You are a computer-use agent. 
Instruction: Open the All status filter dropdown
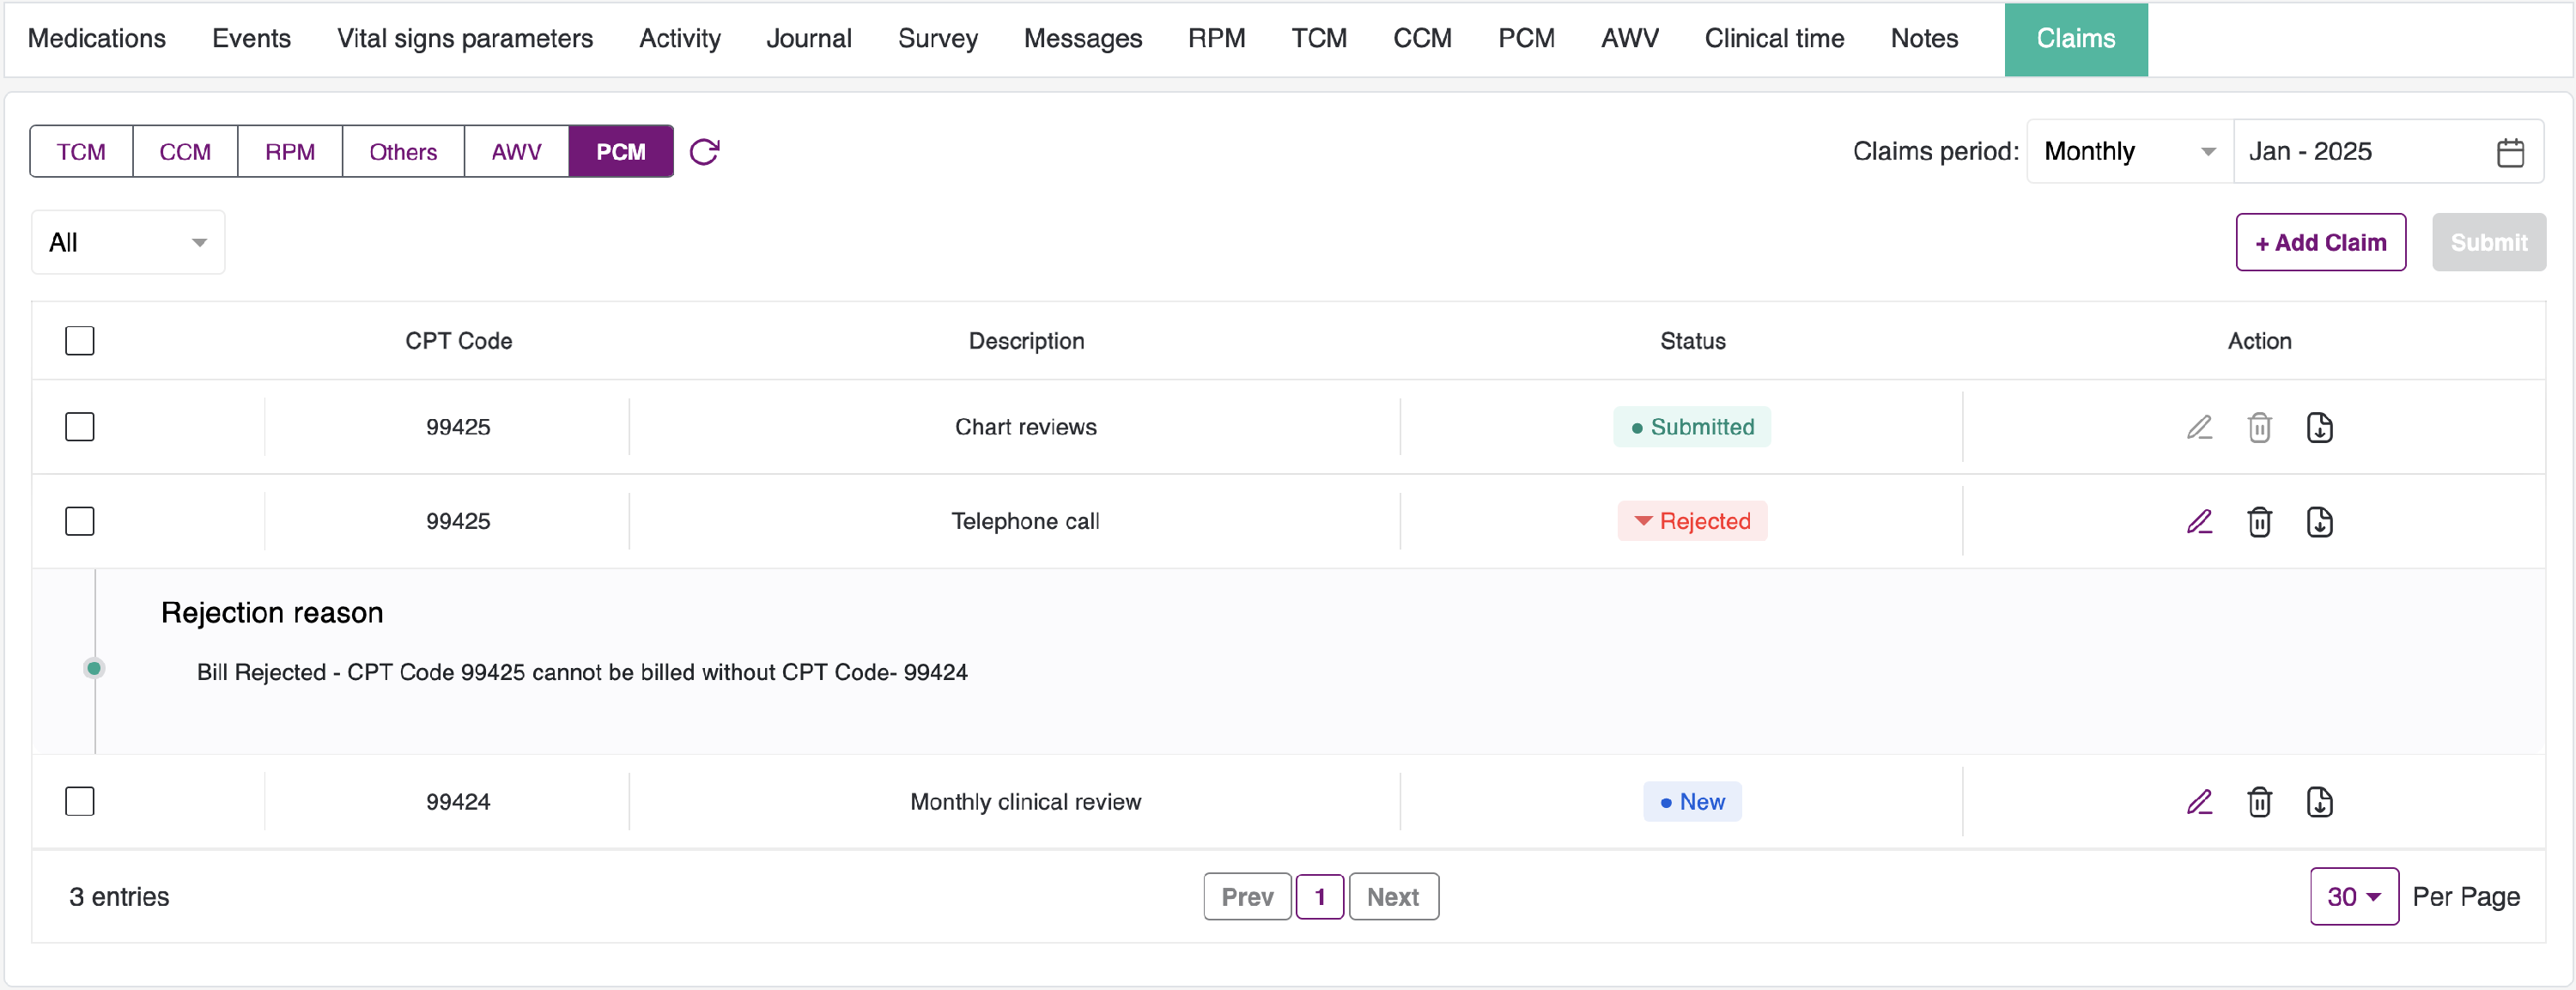(x=128, y=243)
